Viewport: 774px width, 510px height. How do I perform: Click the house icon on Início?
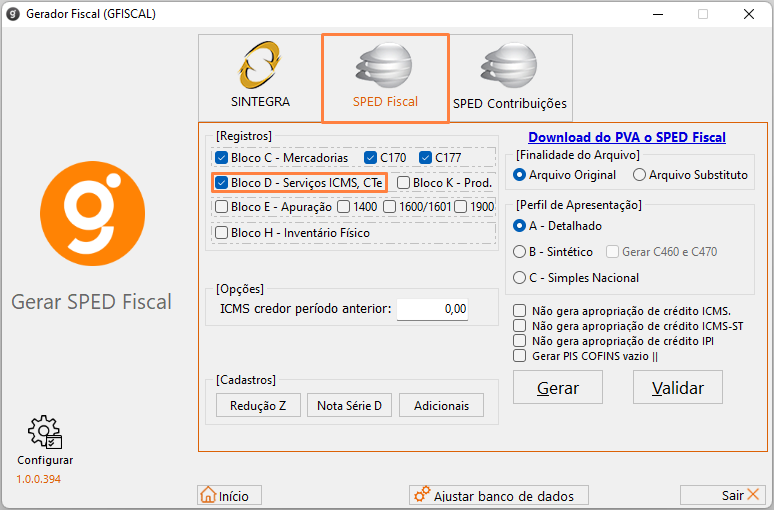tap(208, 495)
